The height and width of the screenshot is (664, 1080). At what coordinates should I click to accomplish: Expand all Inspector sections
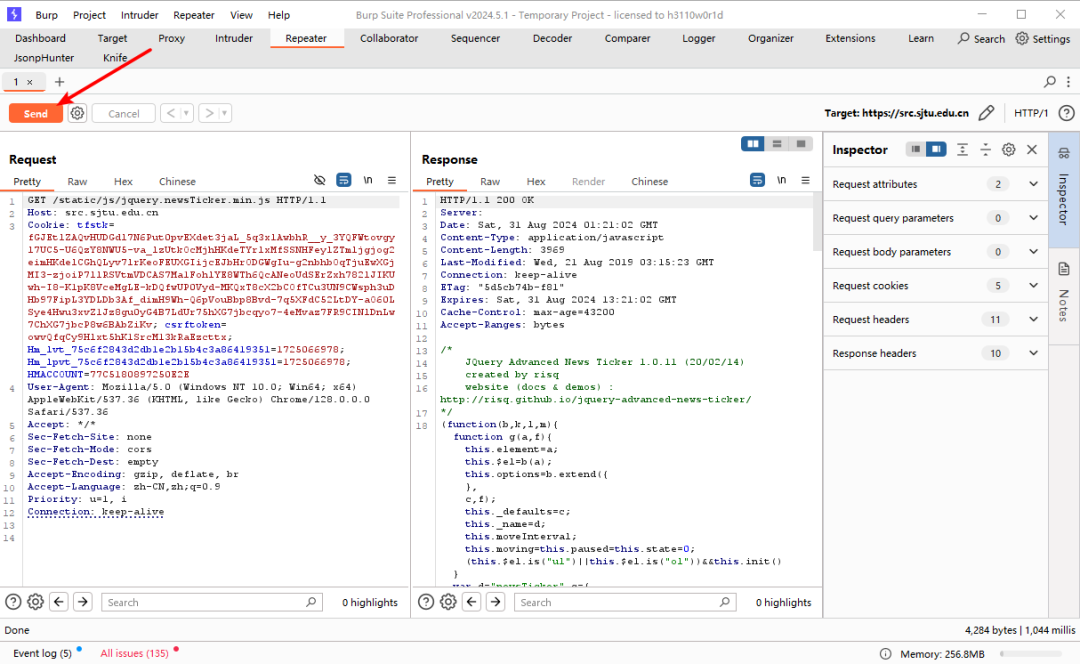(x=962, y=149)
